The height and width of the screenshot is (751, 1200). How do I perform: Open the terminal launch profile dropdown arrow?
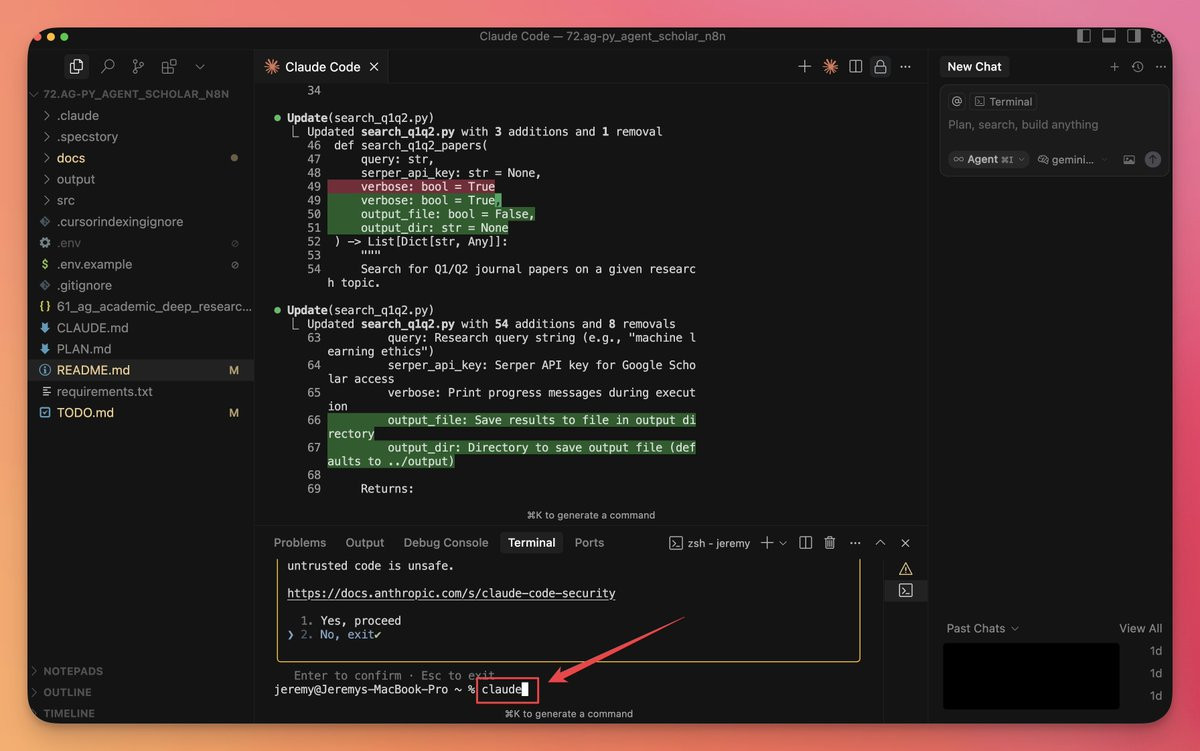pos(783,543)
